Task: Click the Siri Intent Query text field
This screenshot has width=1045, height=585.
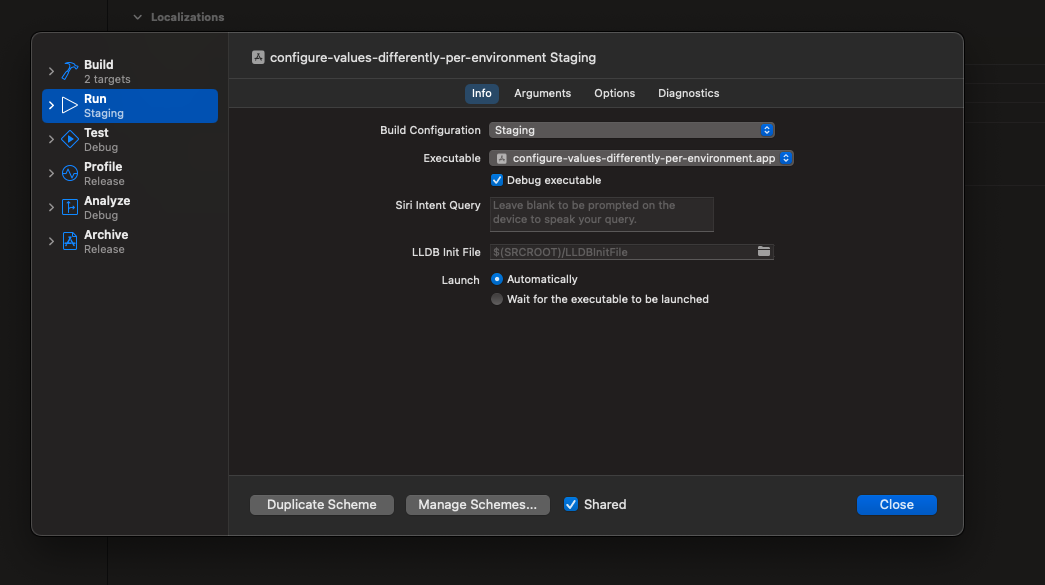Action: tap(601, 213)
